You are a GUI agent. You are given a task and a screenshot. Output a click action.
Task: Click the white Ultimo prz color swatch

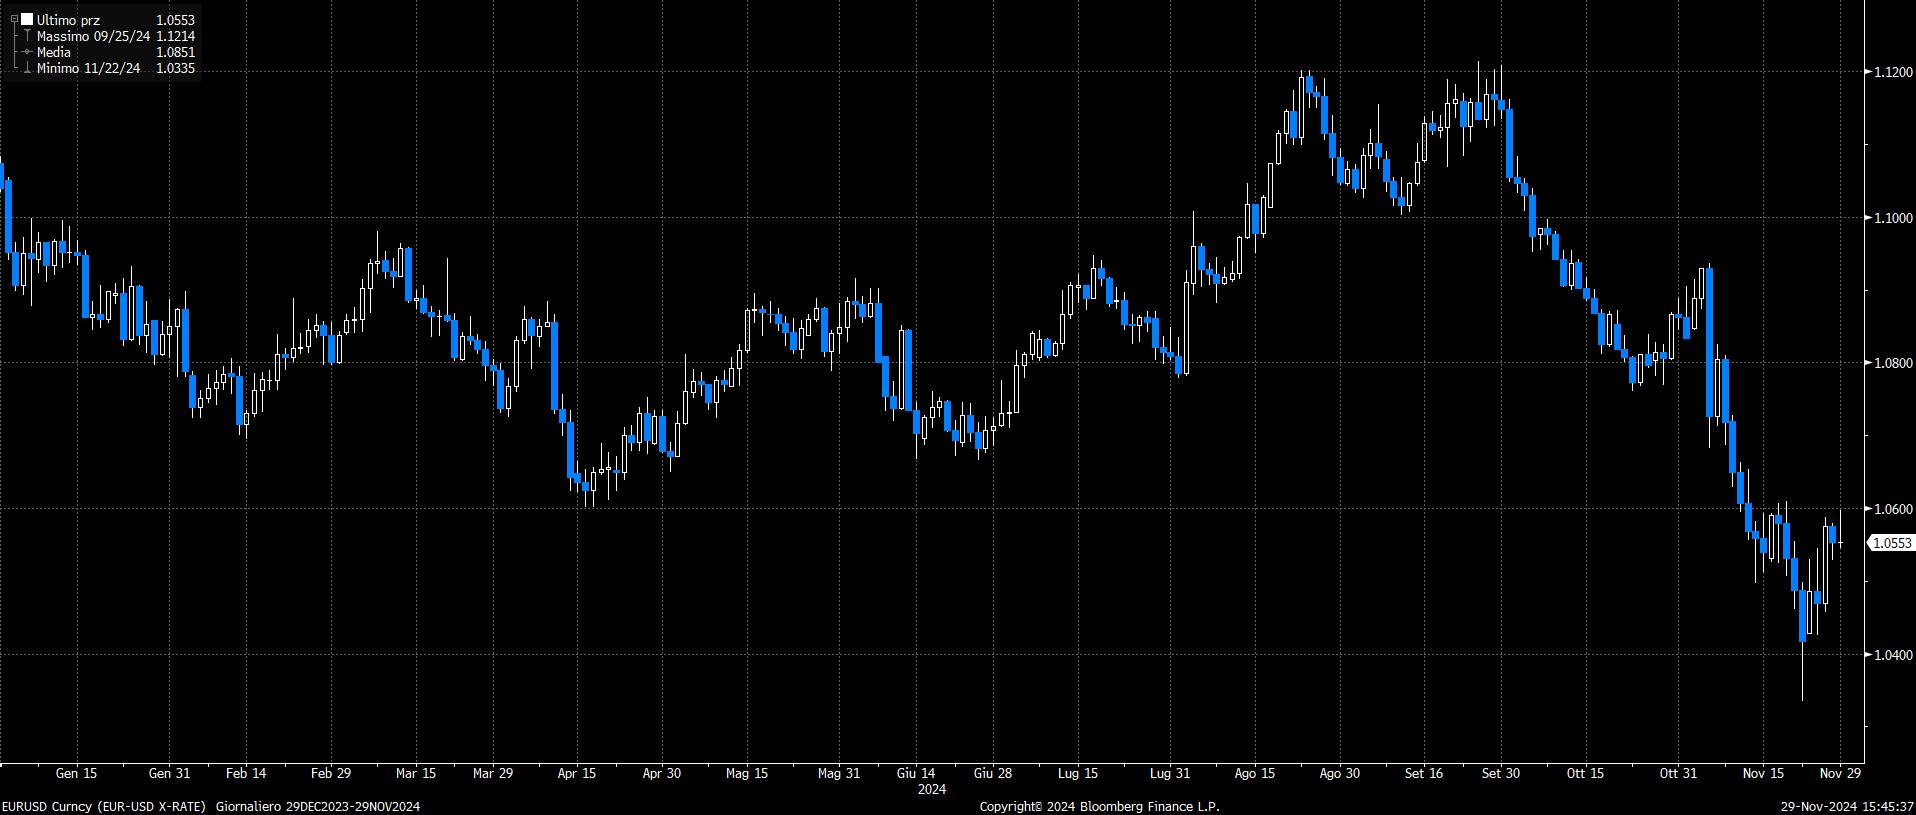27,19
